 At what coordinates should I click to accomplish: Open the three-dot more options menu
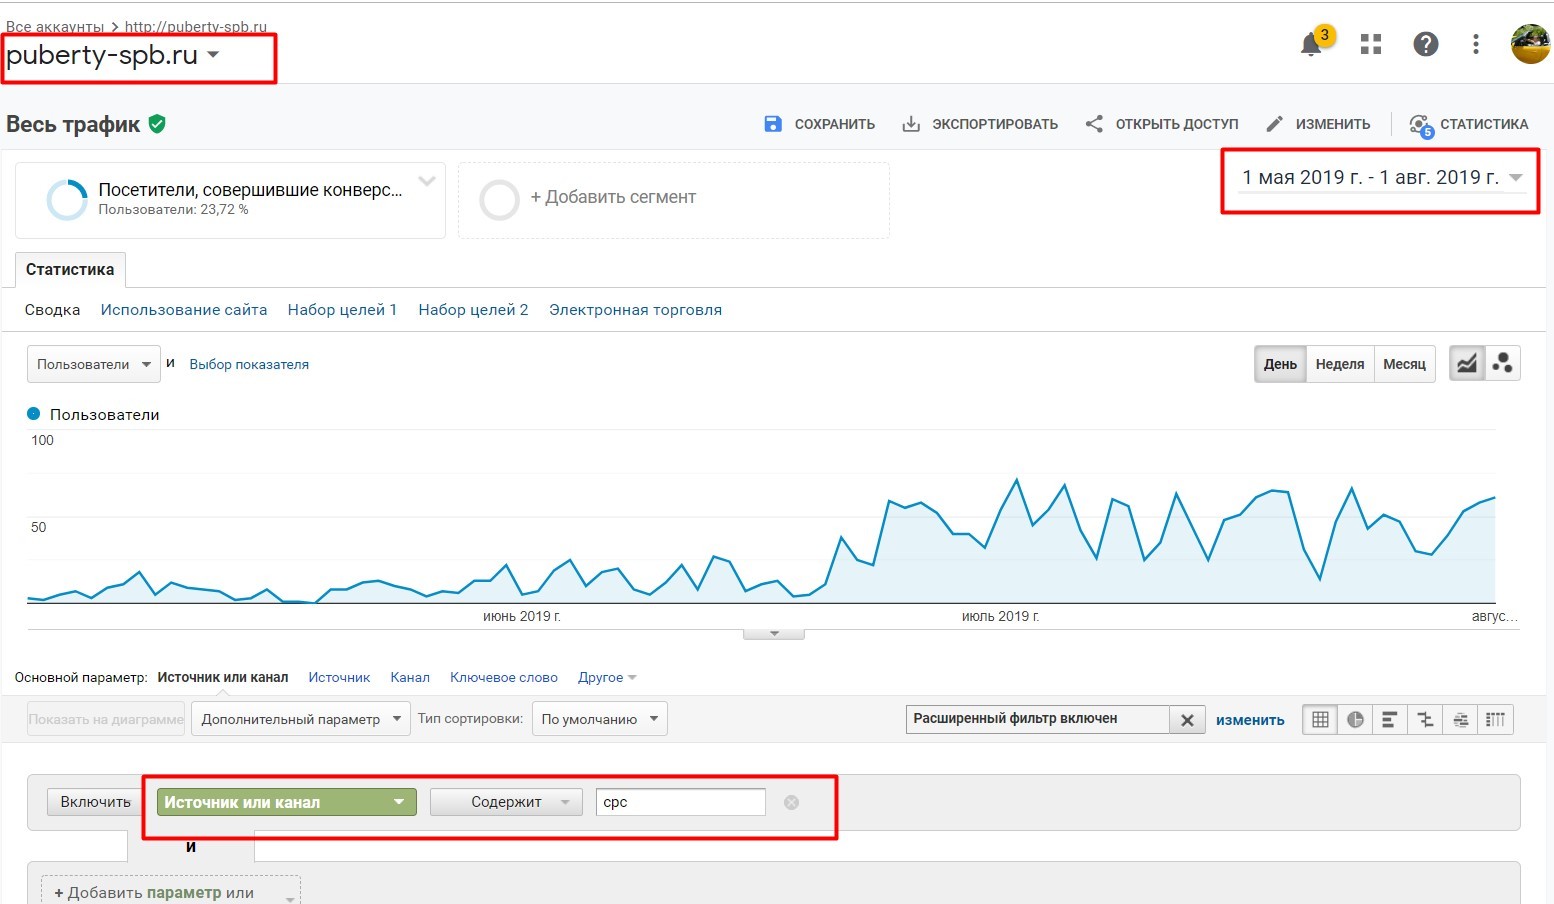[x=1476, y=44]
